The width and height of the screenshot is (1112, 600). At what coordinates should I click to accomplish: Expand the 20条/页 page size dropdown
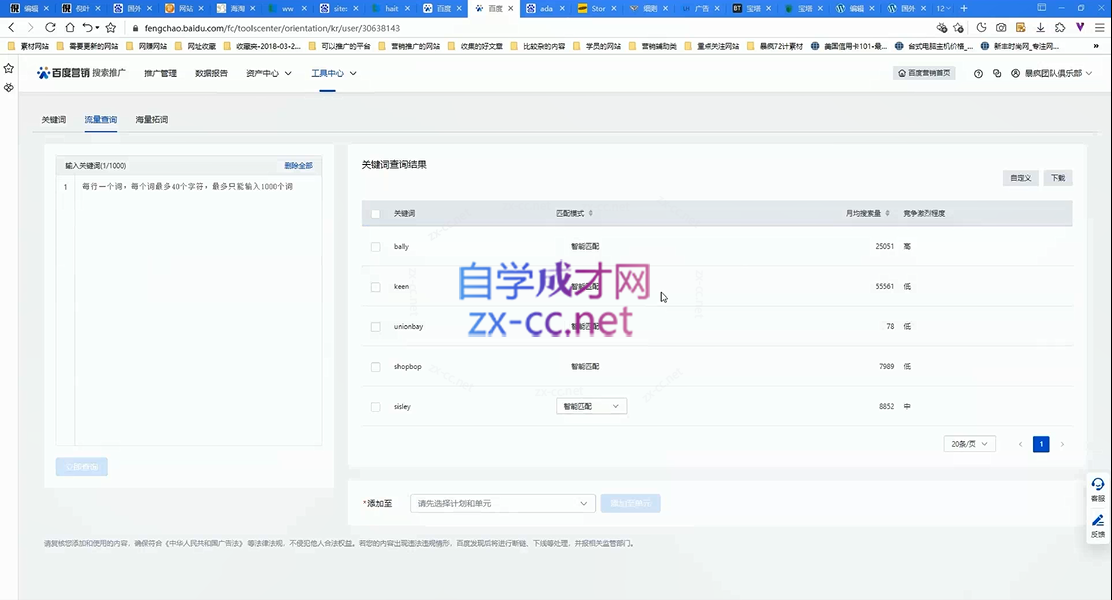click(969, 444)
